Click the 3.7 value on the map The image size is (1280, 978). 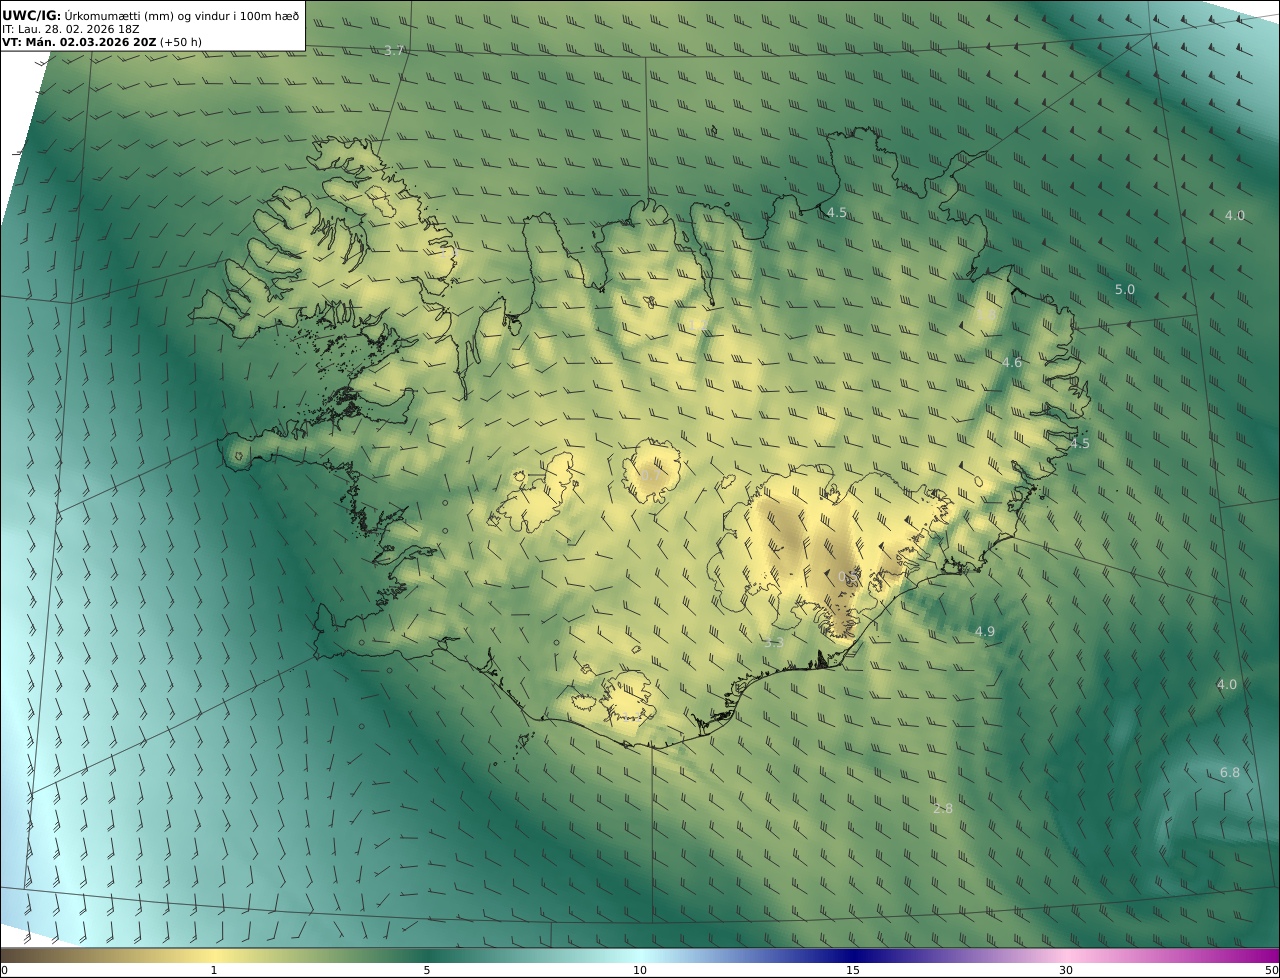[x=394, y=51]
